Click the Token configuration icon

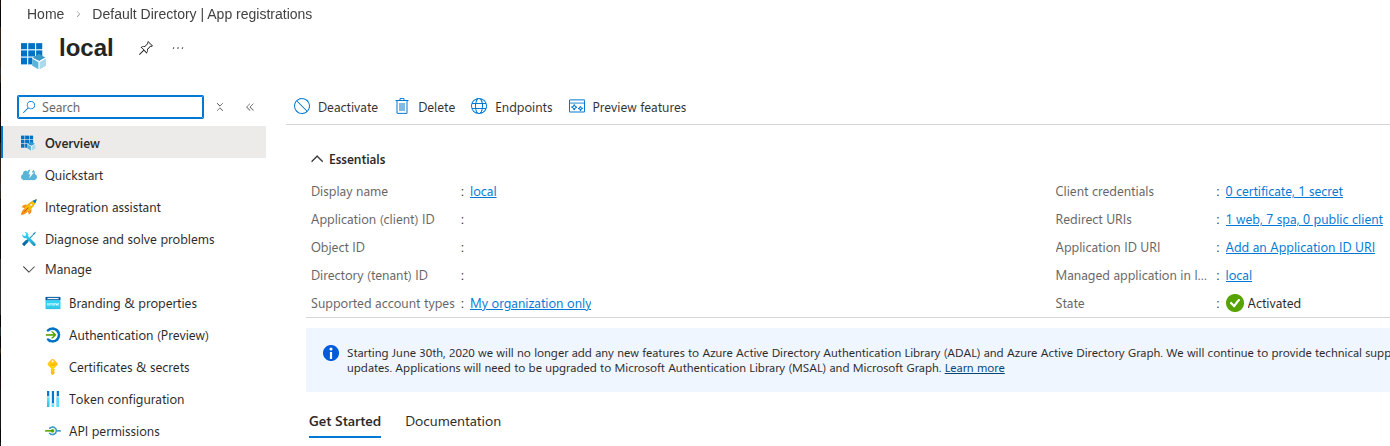53,399
